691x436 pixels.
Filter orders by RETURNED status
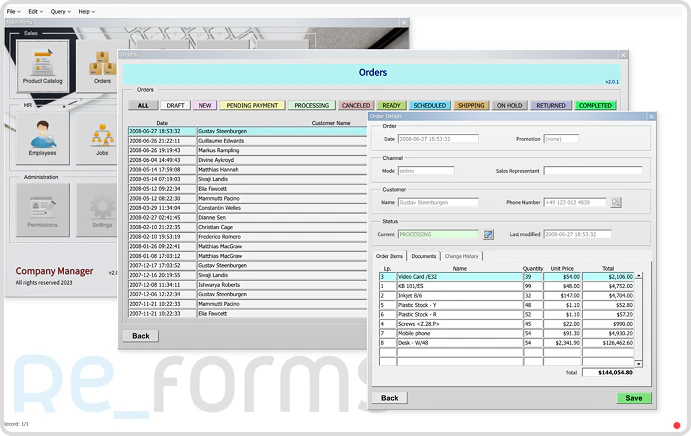point(550,105)
